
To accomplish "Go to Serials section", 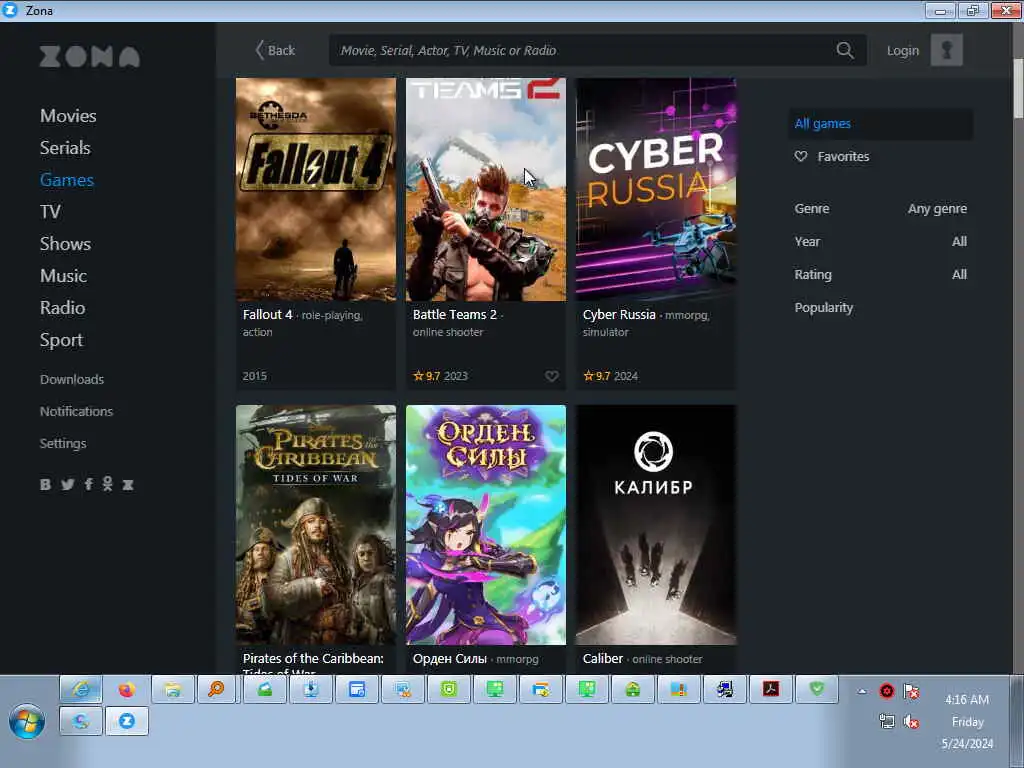I will click(65, 148).
